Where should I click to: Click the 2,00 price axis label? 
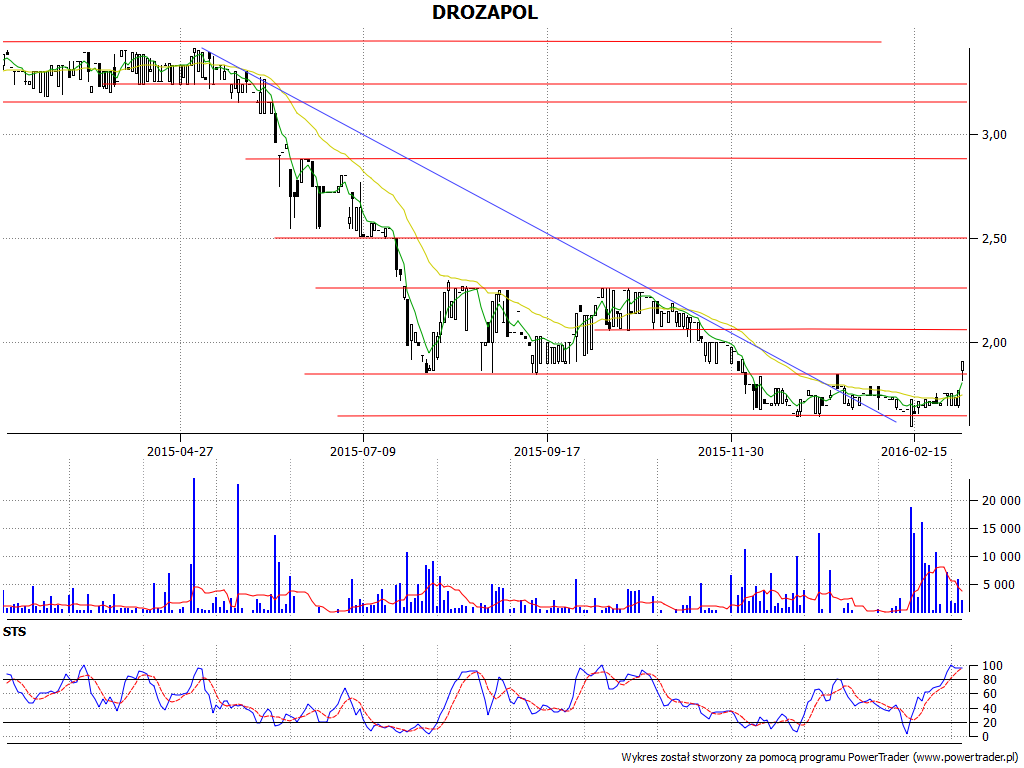(x=994, y=342)
